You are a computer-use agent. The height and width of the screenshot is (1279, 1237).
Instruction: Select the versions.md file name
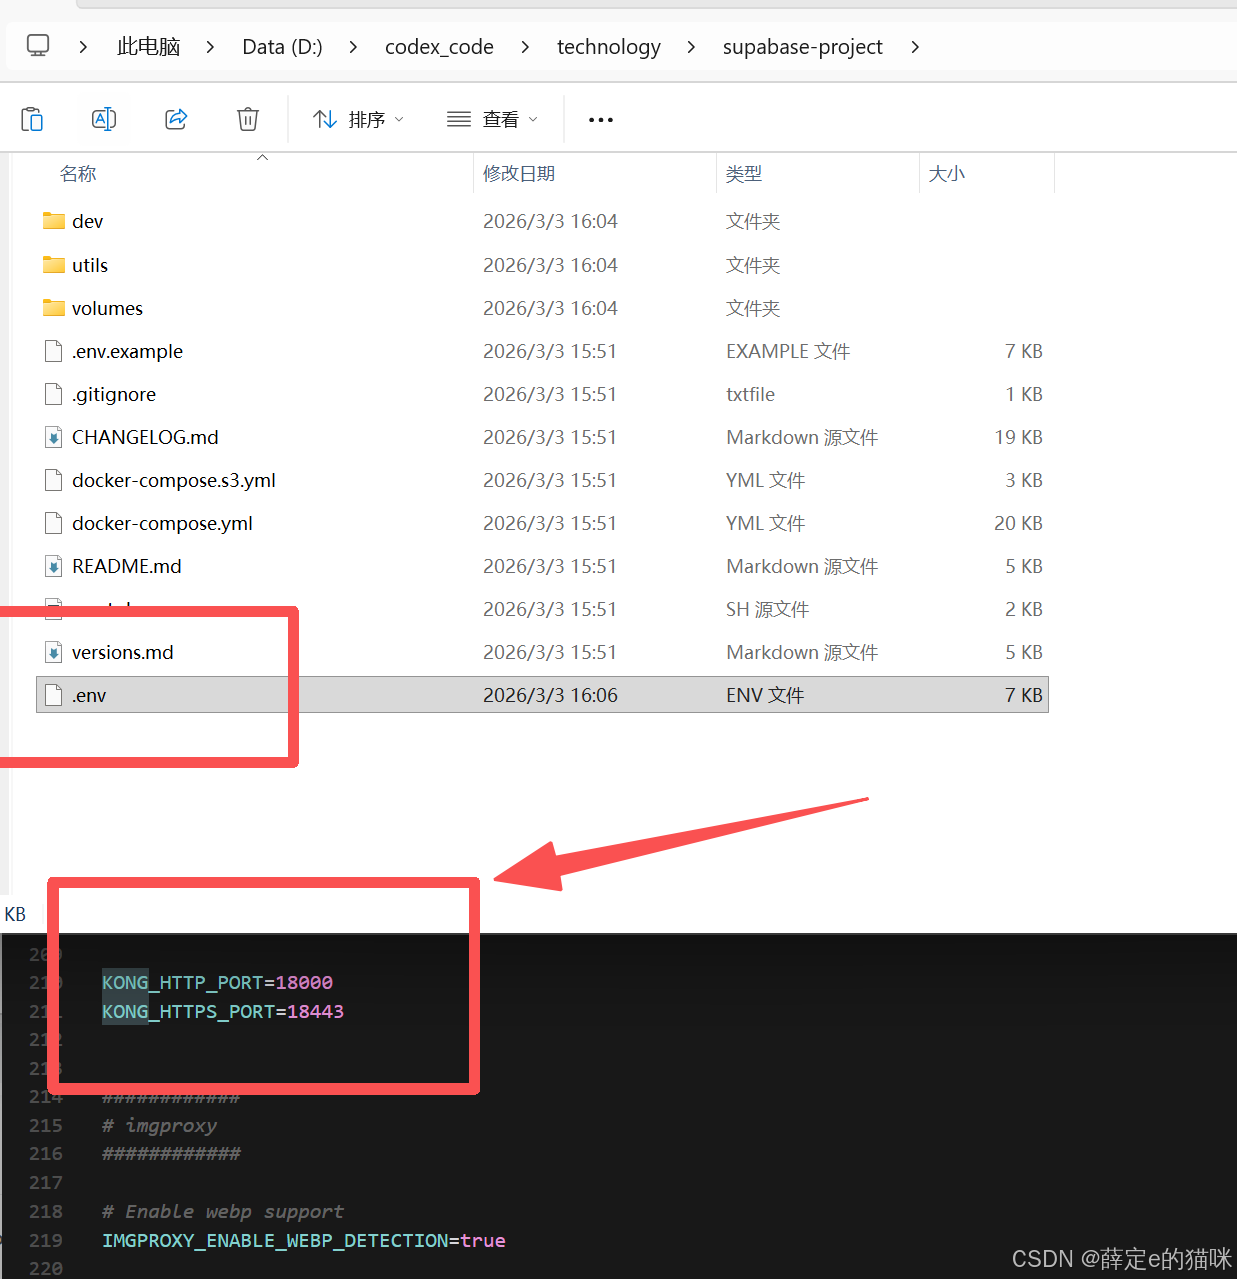coord(123,652)
